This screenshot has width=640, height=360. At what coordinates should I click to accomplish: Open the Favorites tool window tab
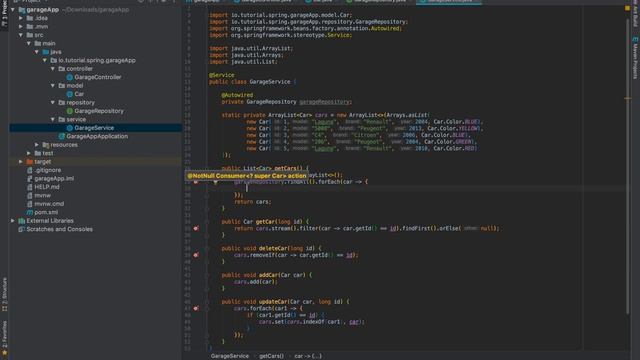[x=4, y=338]
